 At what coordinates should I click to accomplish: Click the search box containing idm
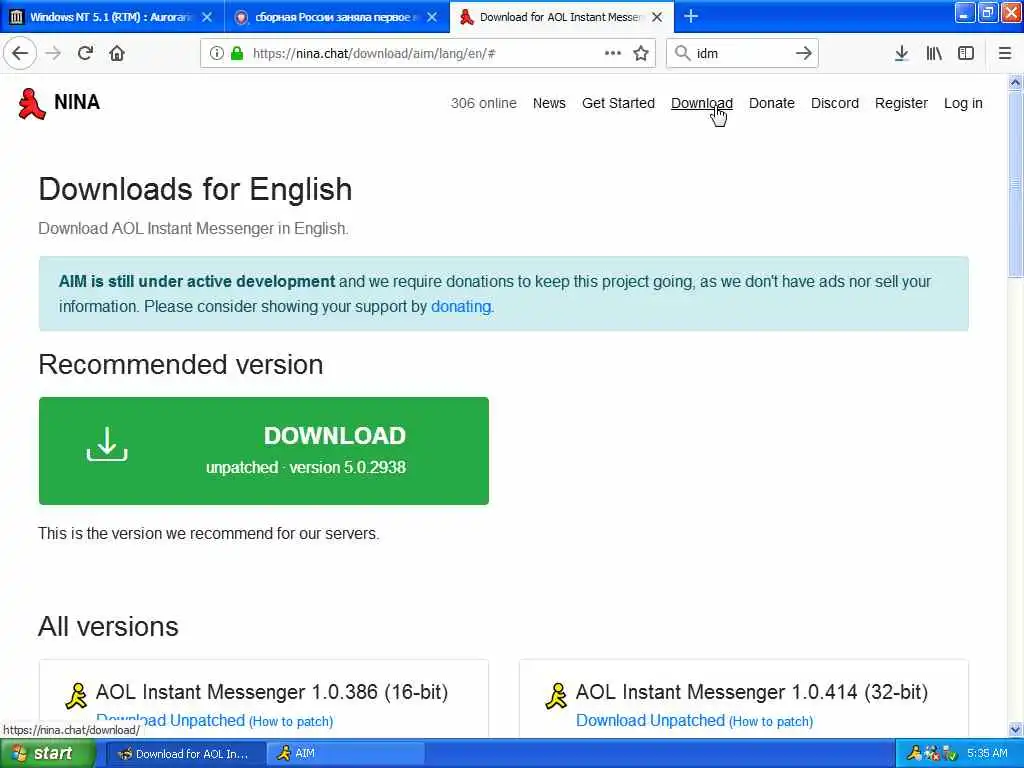point(743,54)
